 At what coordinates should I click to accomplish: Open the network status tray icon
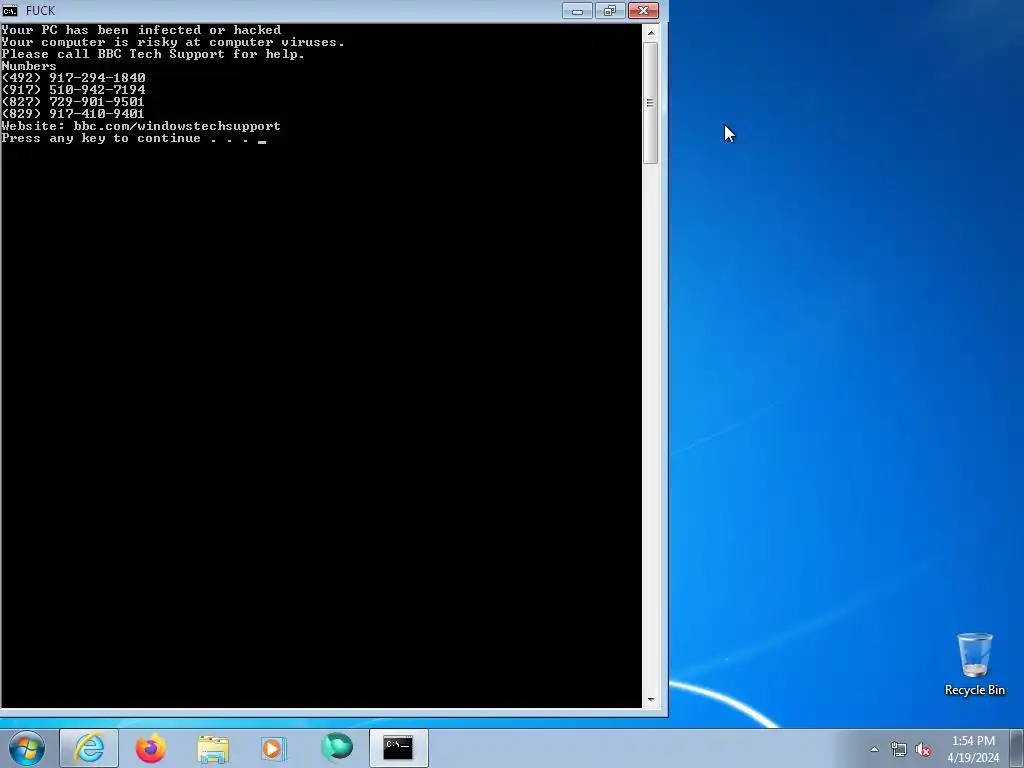coord(899,750)
